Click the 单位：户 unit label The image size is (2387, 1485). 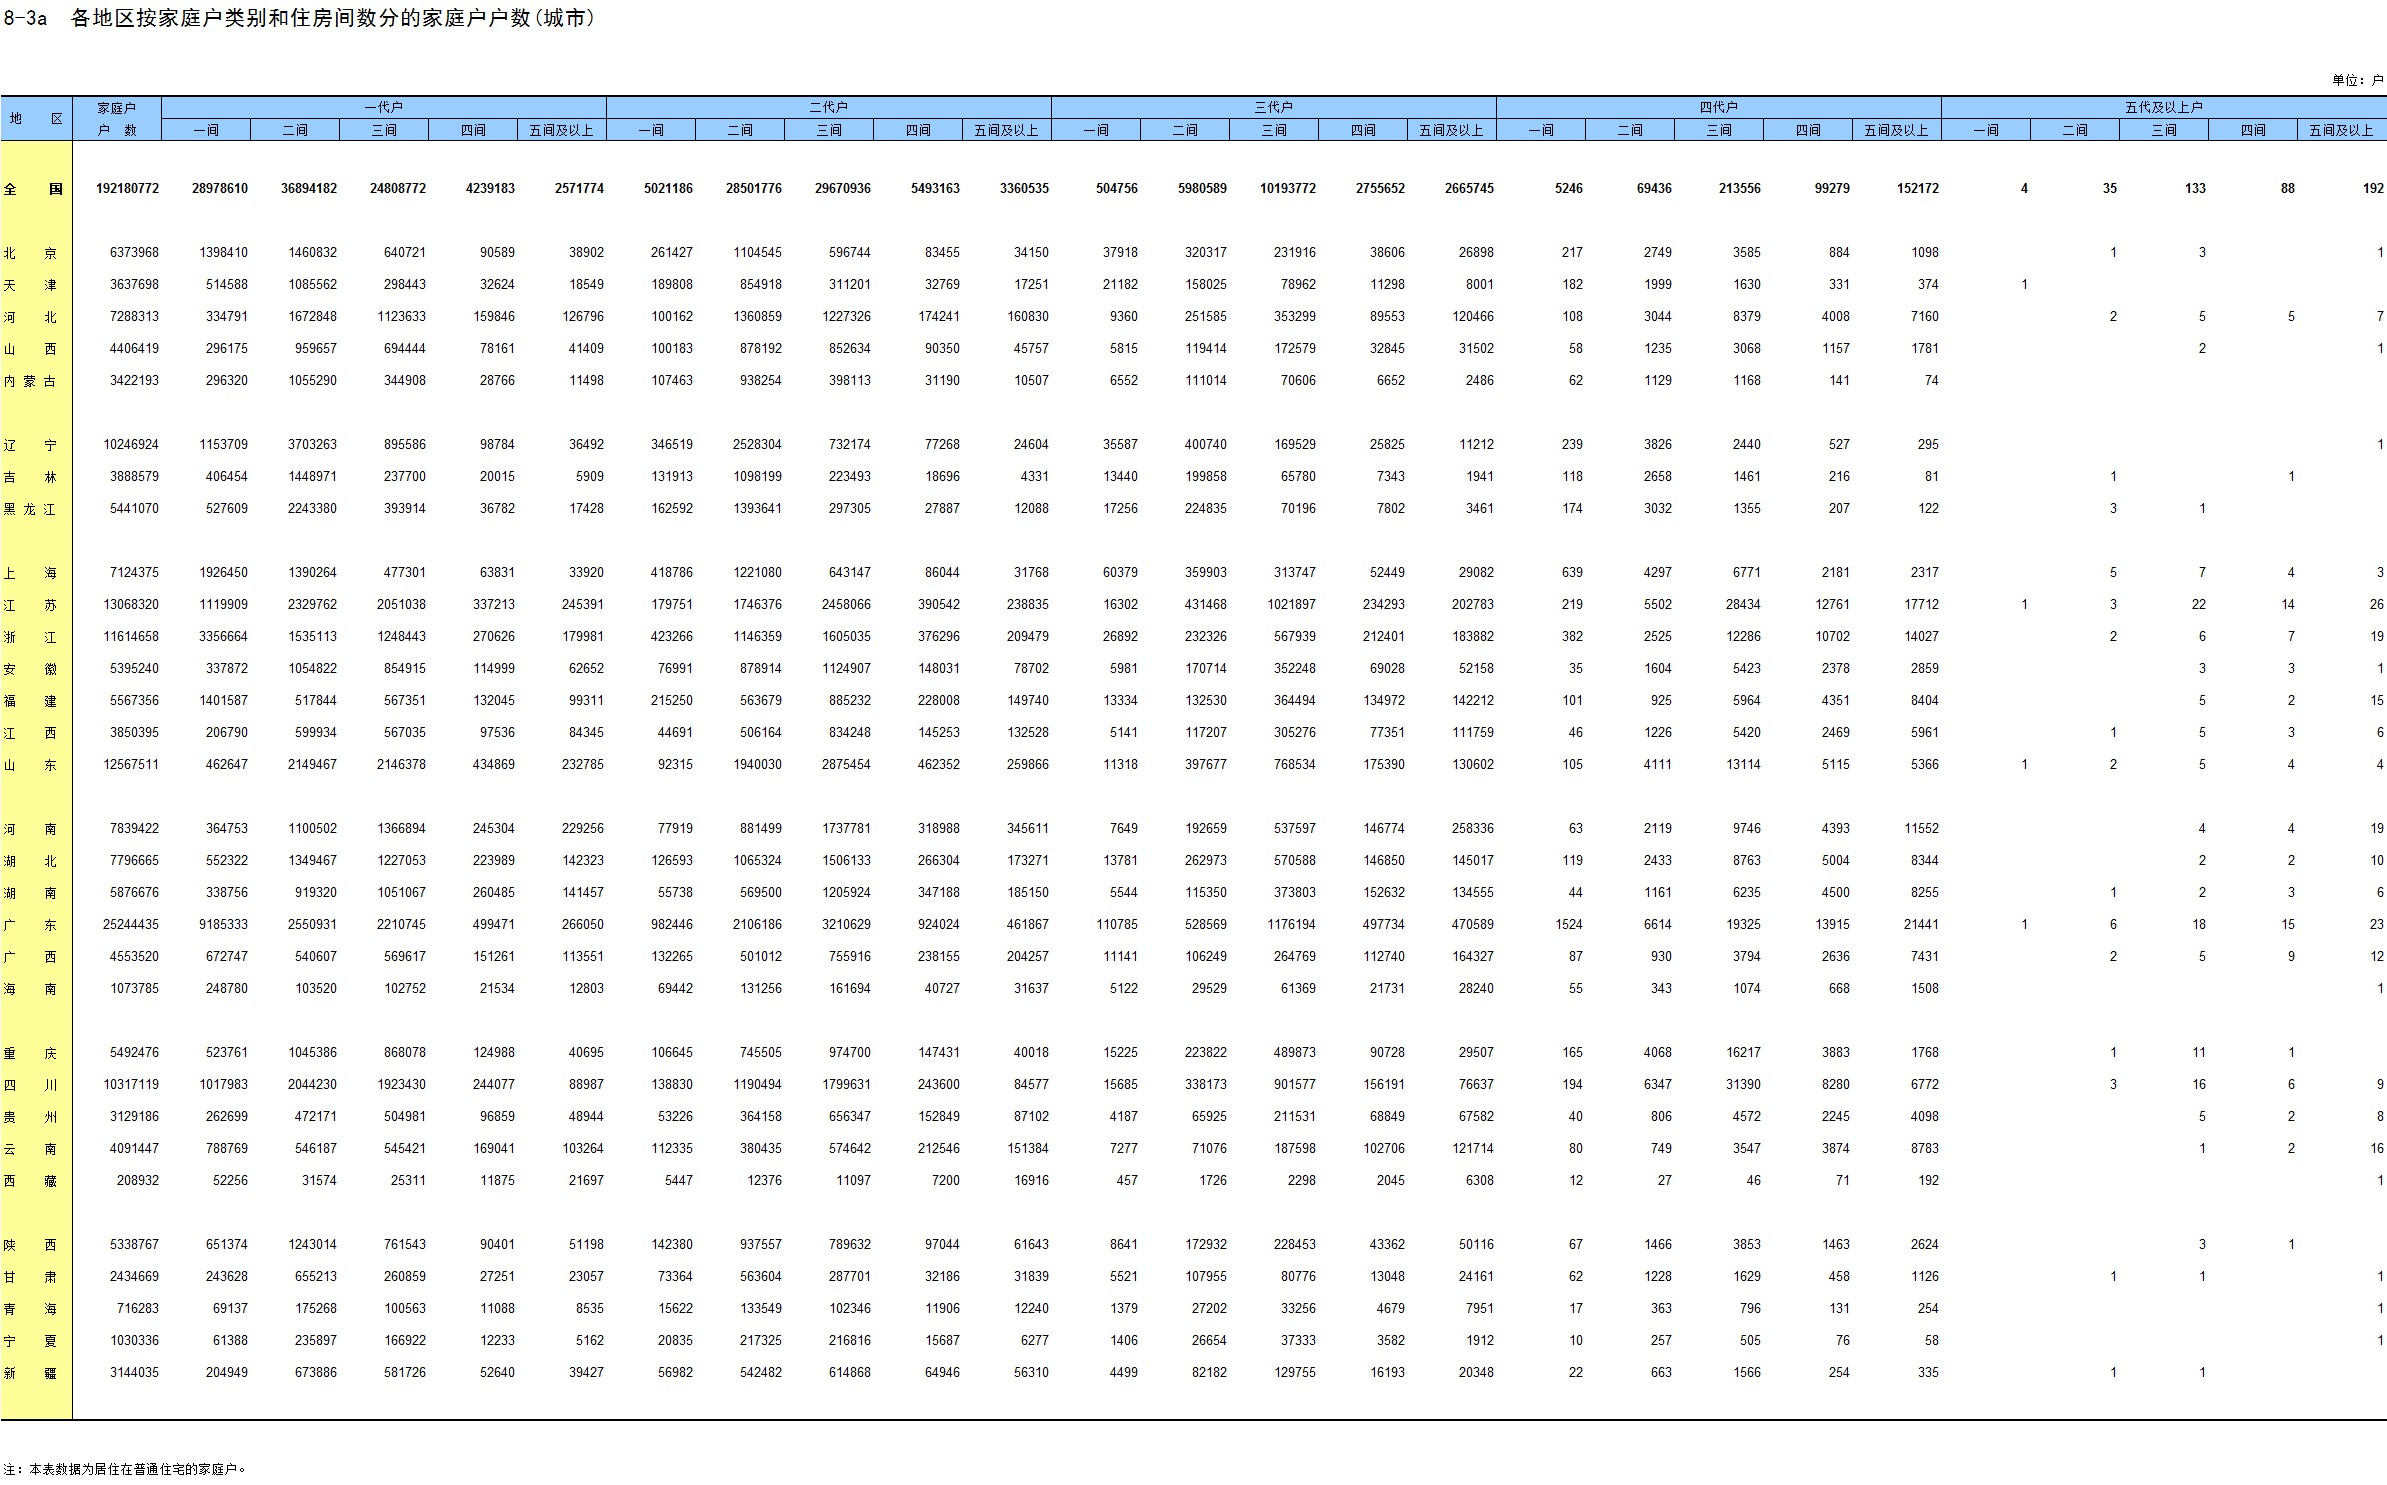coord(2357,80)
